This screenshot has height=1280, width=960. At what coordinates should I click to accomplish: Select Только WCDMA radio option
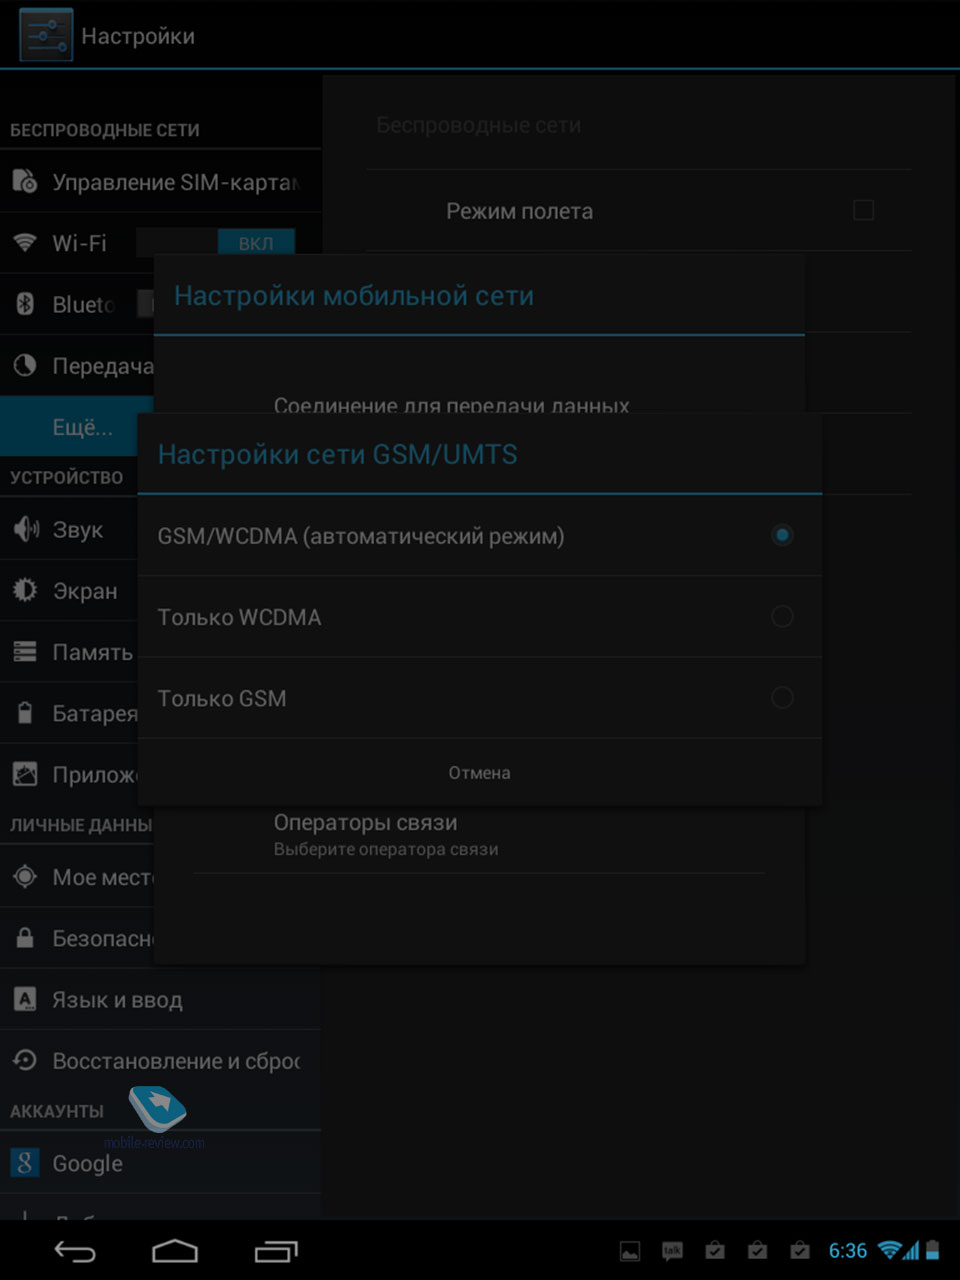pos(782,616)
